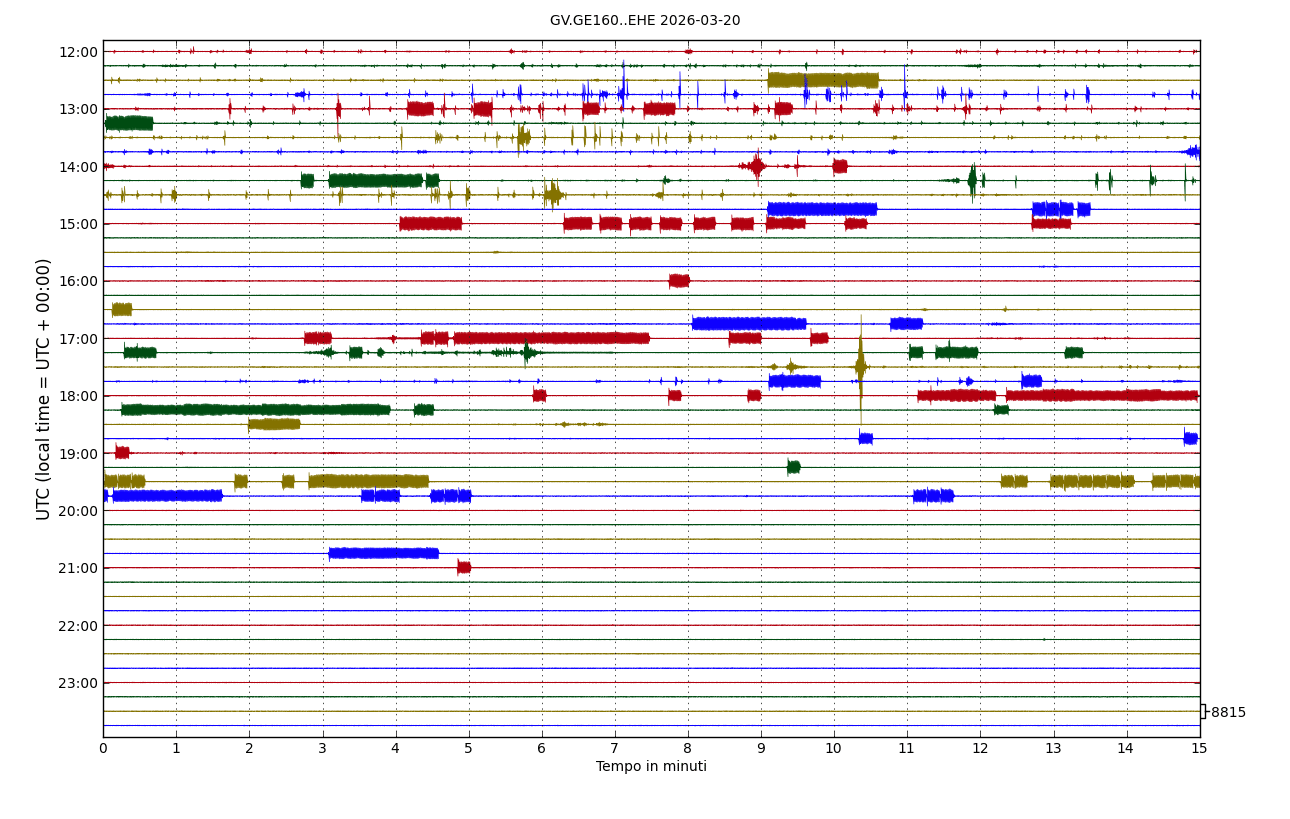Select the long red burst on the 17:00 trace
Screen dimensions: 1290x819
tap(550, 338)
